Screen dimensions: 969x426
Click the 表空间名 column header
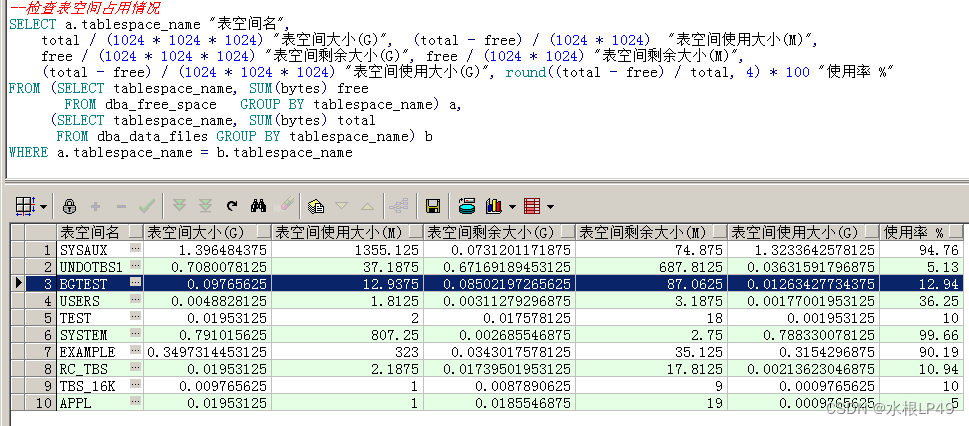click(100, 232)
